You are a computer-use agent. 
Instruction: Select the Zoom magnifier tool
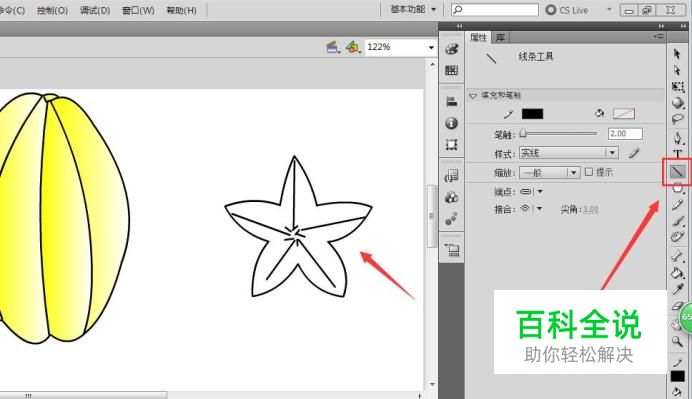(x=677, y=341)
